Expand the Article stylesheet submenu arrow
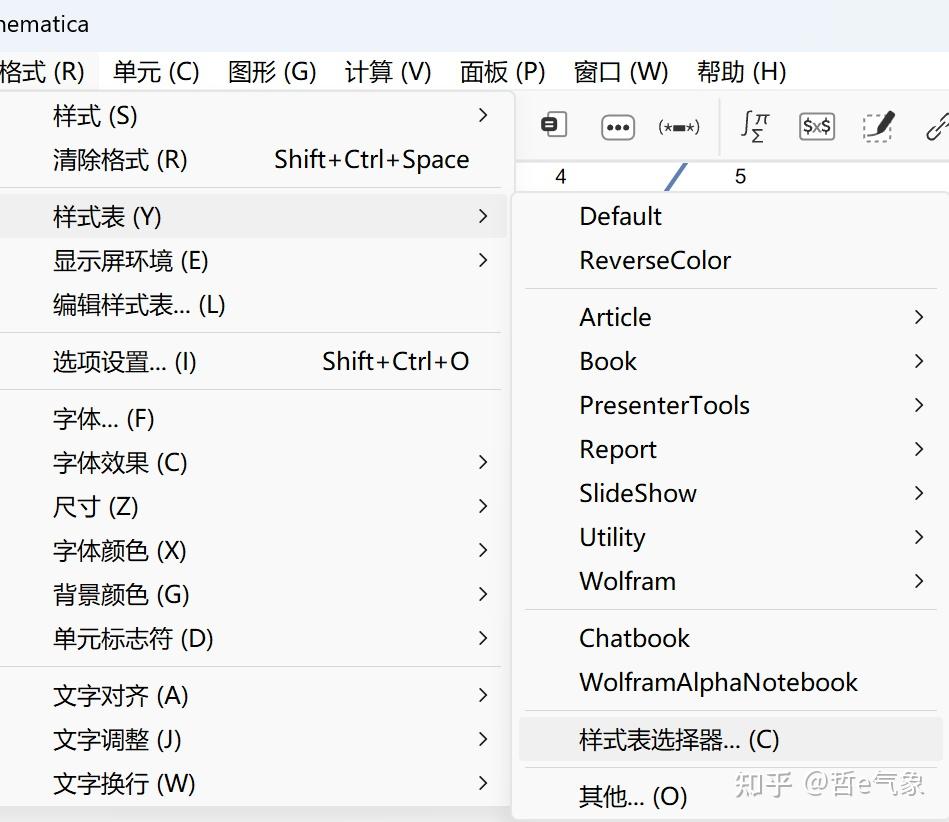949x822 pixels. pos(919,317)
